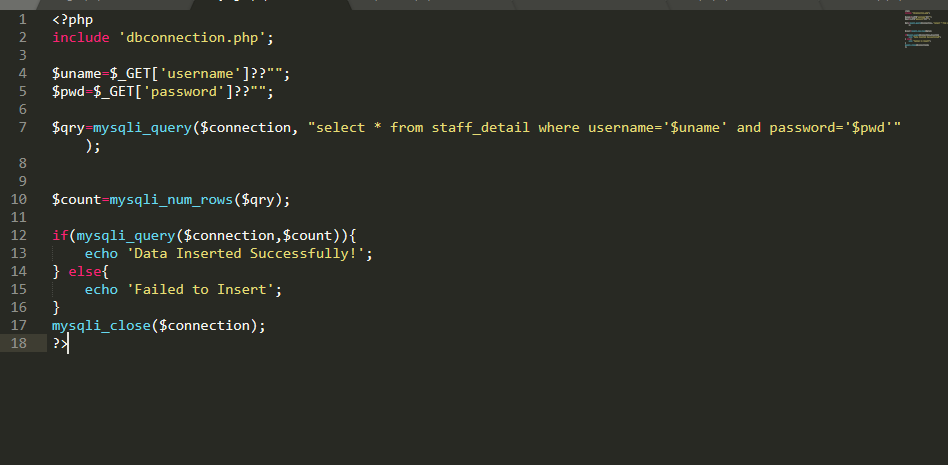Viewport: 948px width, 465px height.
Task: Place cursor on 'dbconnection.php' include string
Action: pyautogui.click(x=192, y=37)
